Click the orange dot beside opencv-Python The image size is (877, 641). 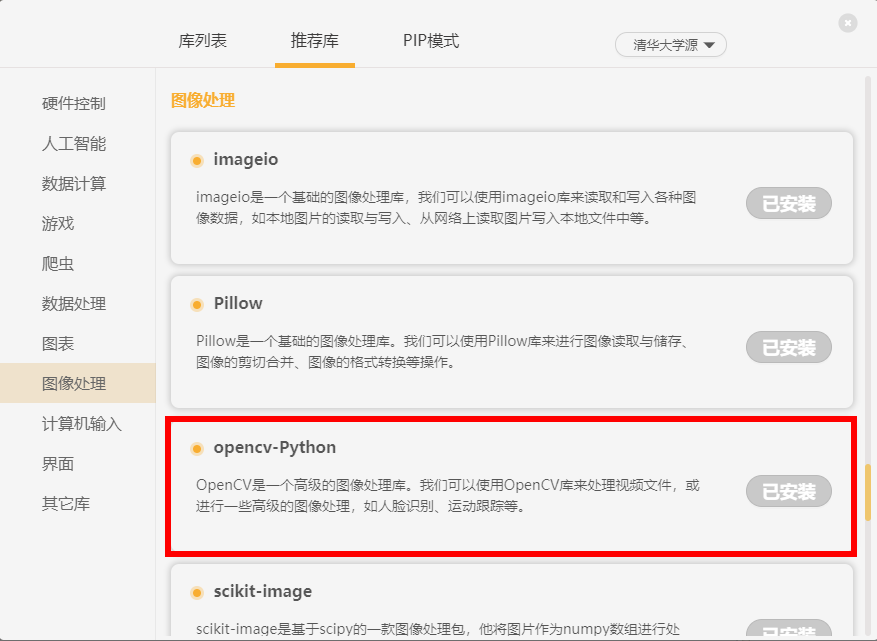(x=197, y=449)
